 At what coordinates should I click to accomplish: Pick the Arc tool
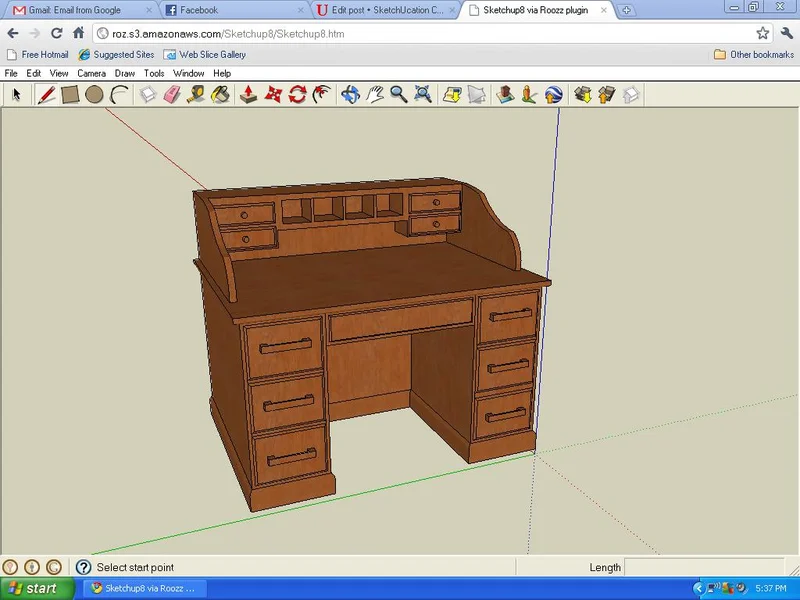click(118, 95)
